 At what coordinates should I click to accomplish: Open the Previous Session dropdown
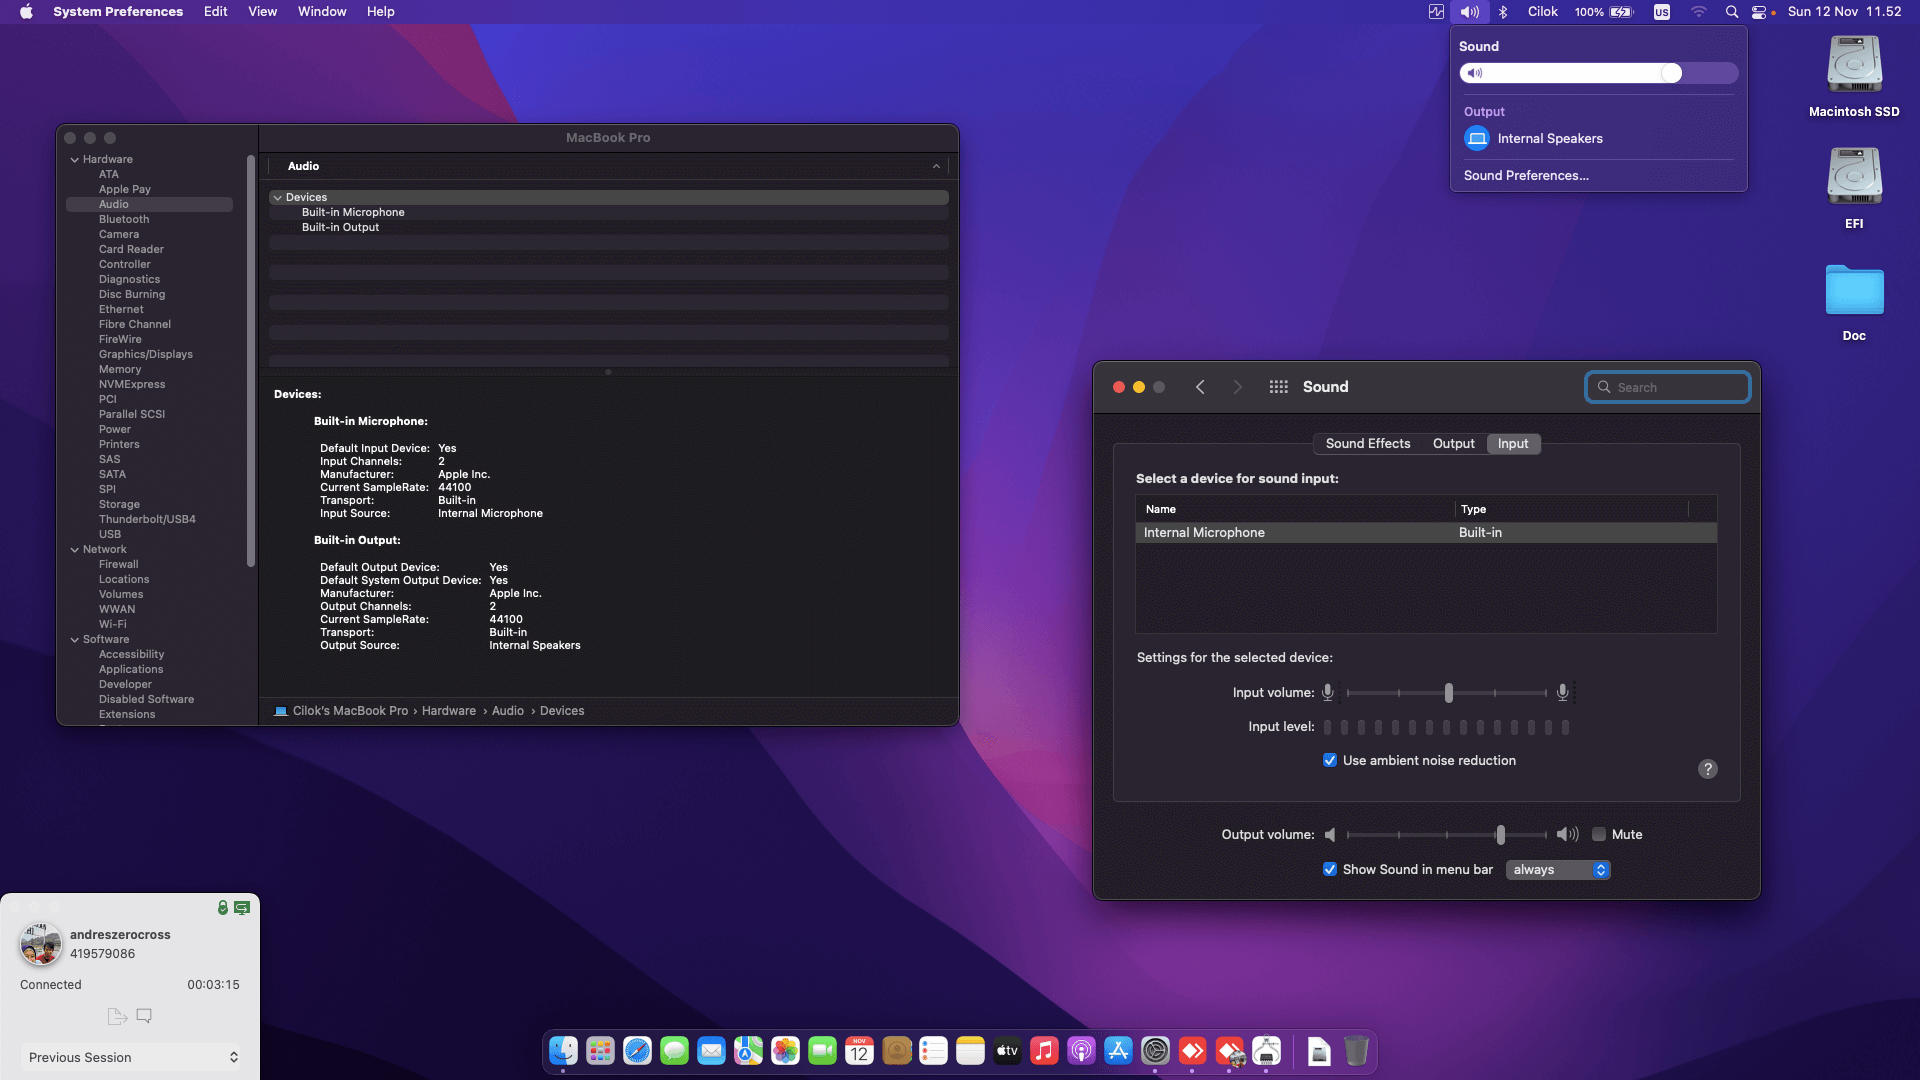tap(131, 1057)
